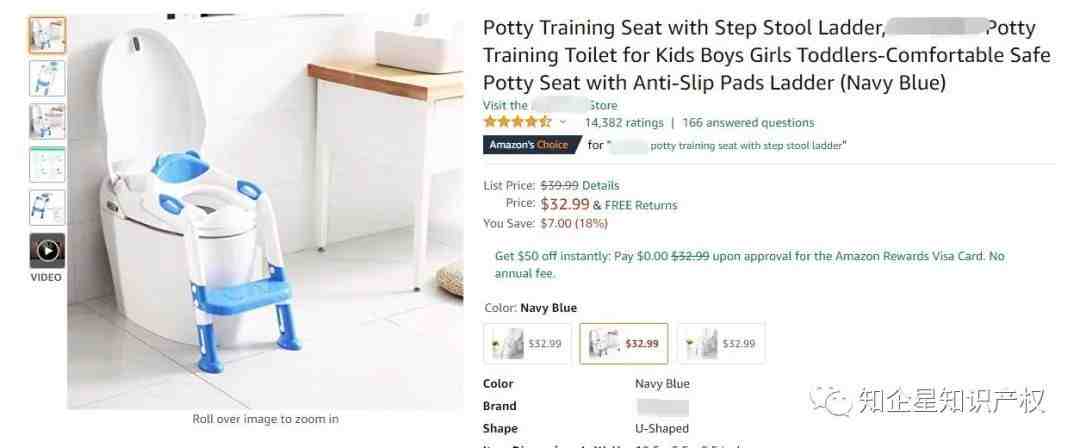View the third product image thumbnail
The width and height of the screenshot is (1080, 448).
click(x=47, y=121)
